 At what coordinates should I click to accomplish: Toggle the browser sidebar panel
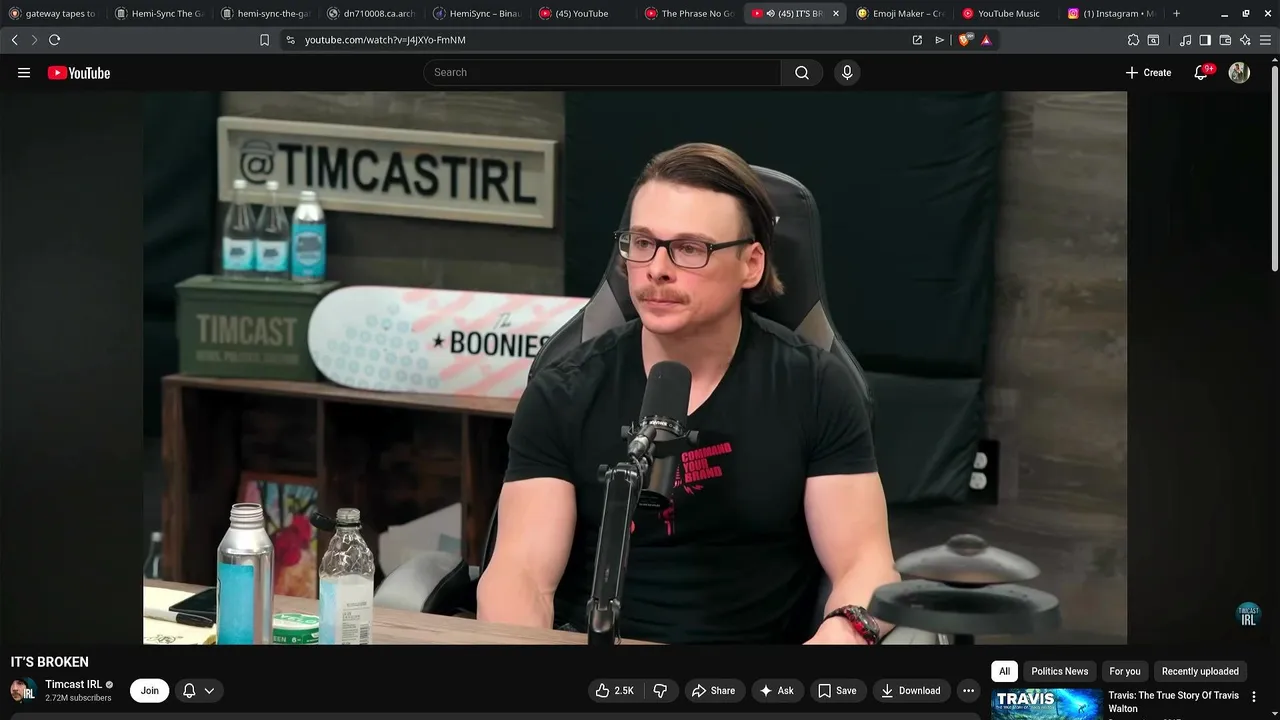(1205, 40)
